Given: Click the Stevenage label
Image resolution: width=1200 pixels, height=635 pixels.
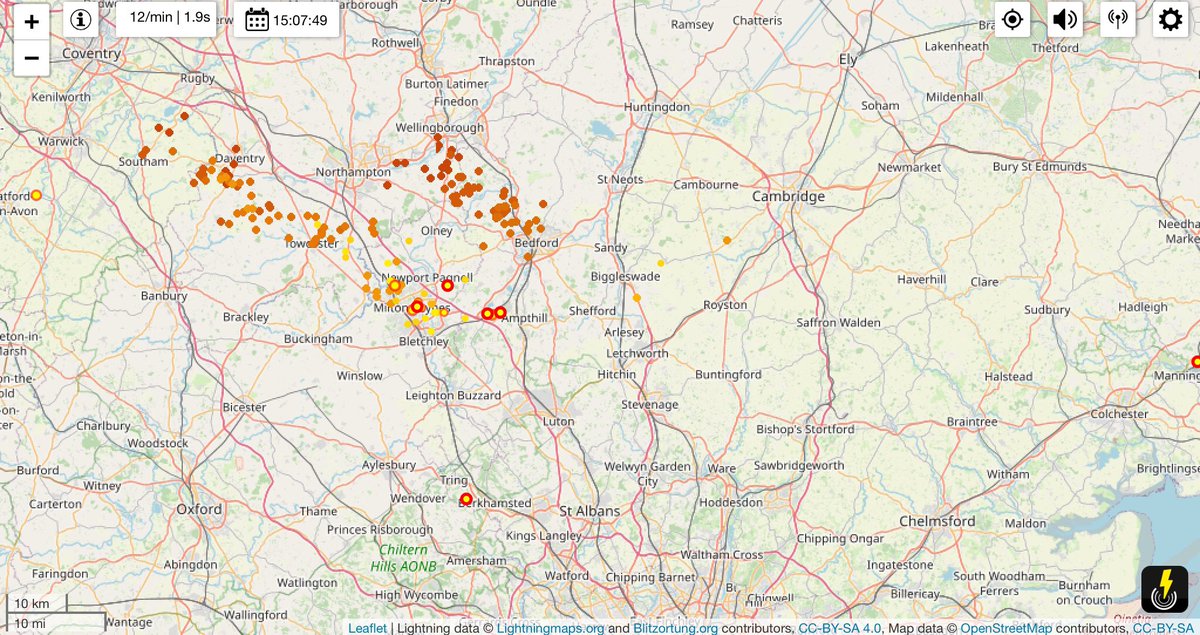Looking at the screenshot, I should [x=649, y=404].
